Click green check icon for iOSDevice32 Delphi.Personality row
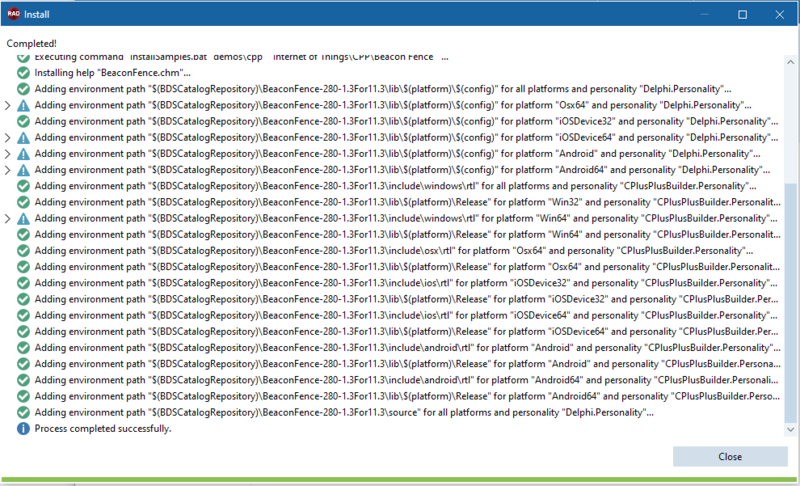Image resolution: width=800 pixels, height=486 pixels. (x=23, y=121)
